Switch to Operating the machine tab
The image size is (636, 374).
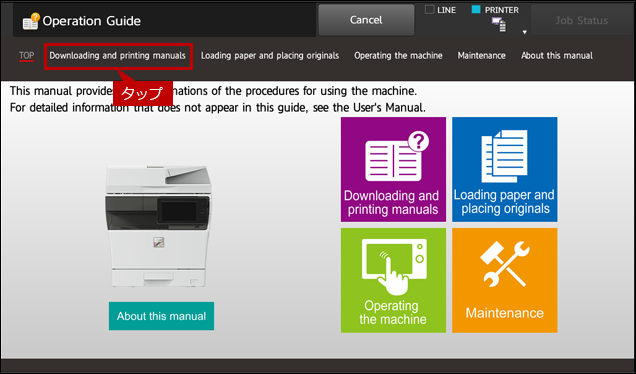(398, 56)
